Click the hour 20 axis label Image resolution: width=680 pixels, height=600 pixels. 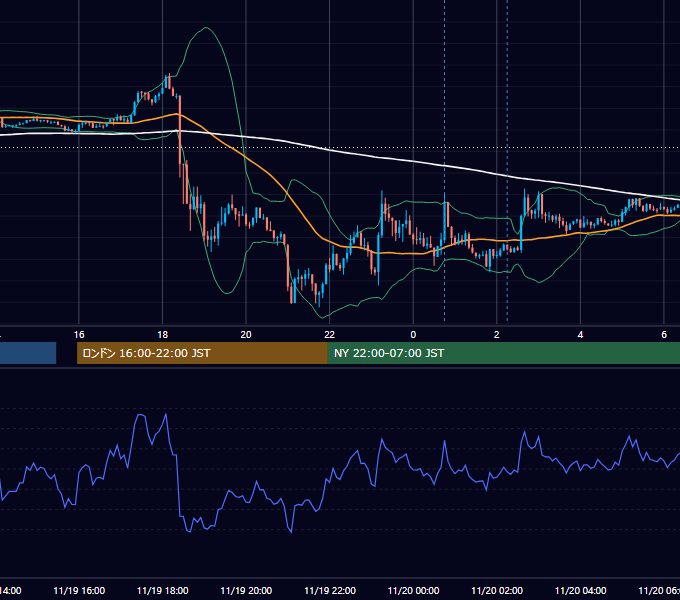(246, 335)
